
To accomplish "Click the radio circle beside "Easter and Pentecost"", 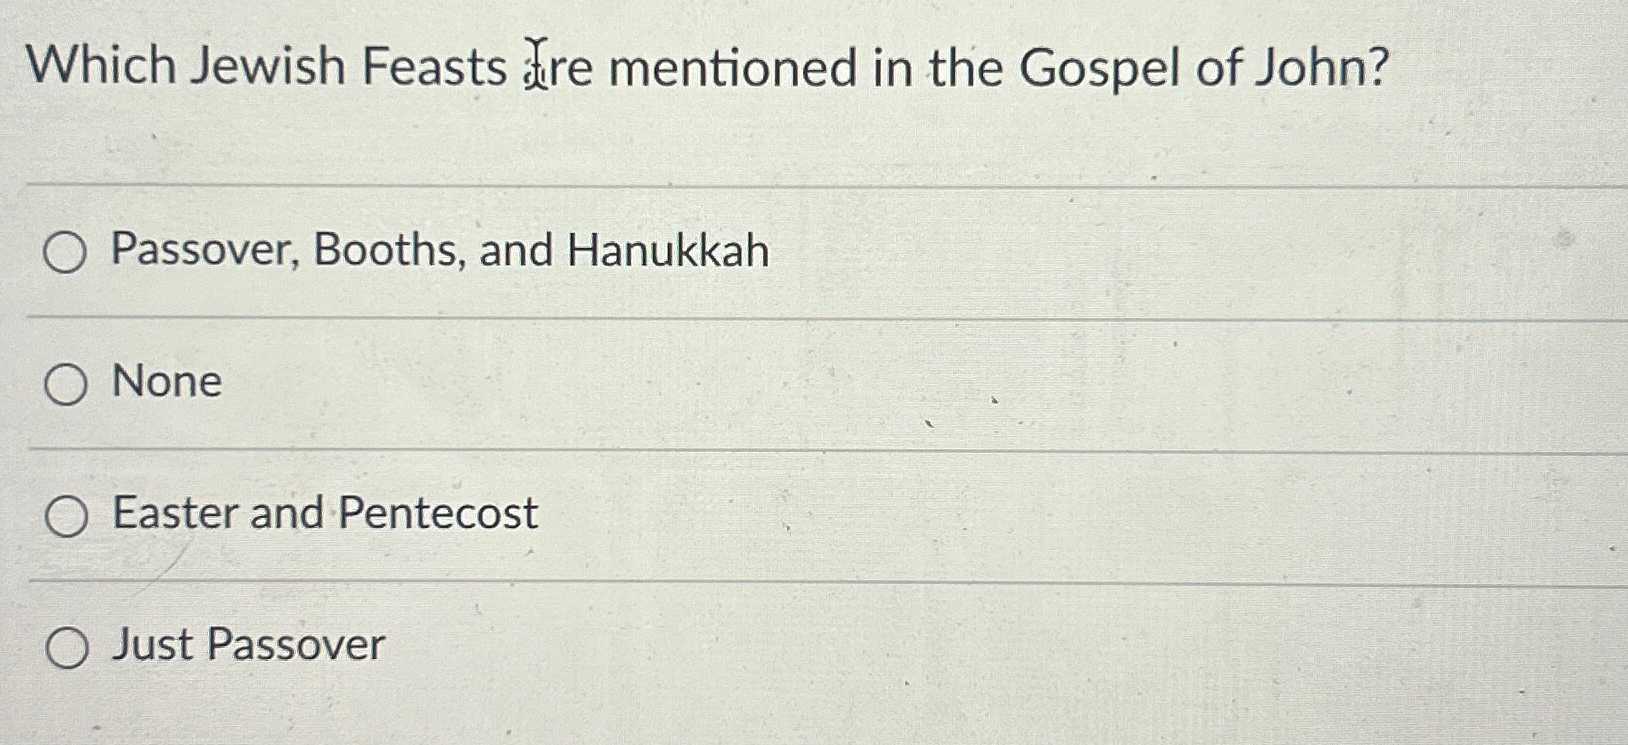I will pyautogui.click(x=66, y=515).
